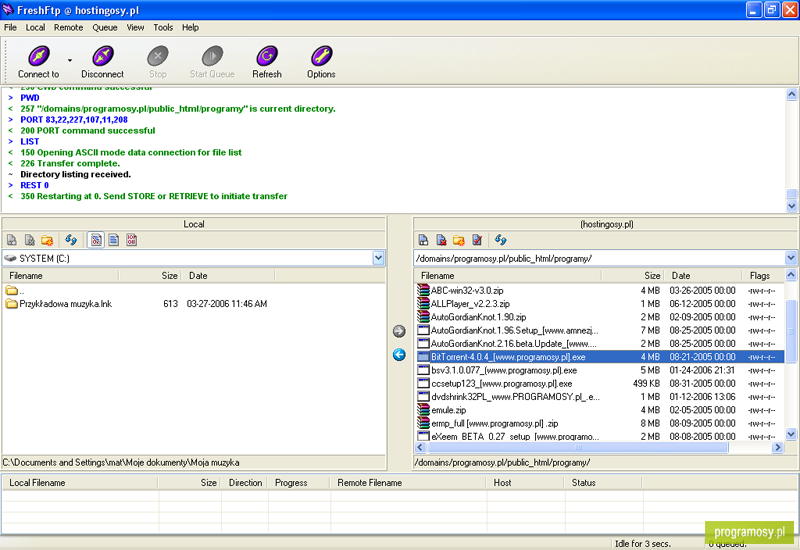Click the rename file icon in Local panel

click(12, 240)
